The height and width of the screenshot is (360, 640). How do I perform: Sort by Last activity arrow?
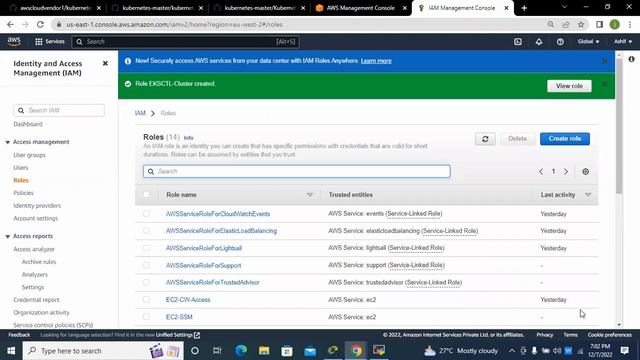(588, 195)
